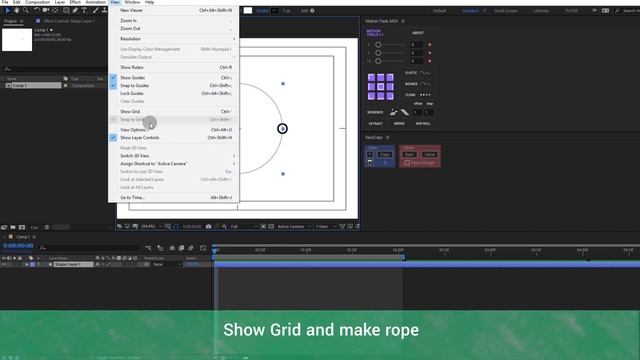Select the Rotation tool
This screenshot has height=360, width=640.
(x=37, y=10)
